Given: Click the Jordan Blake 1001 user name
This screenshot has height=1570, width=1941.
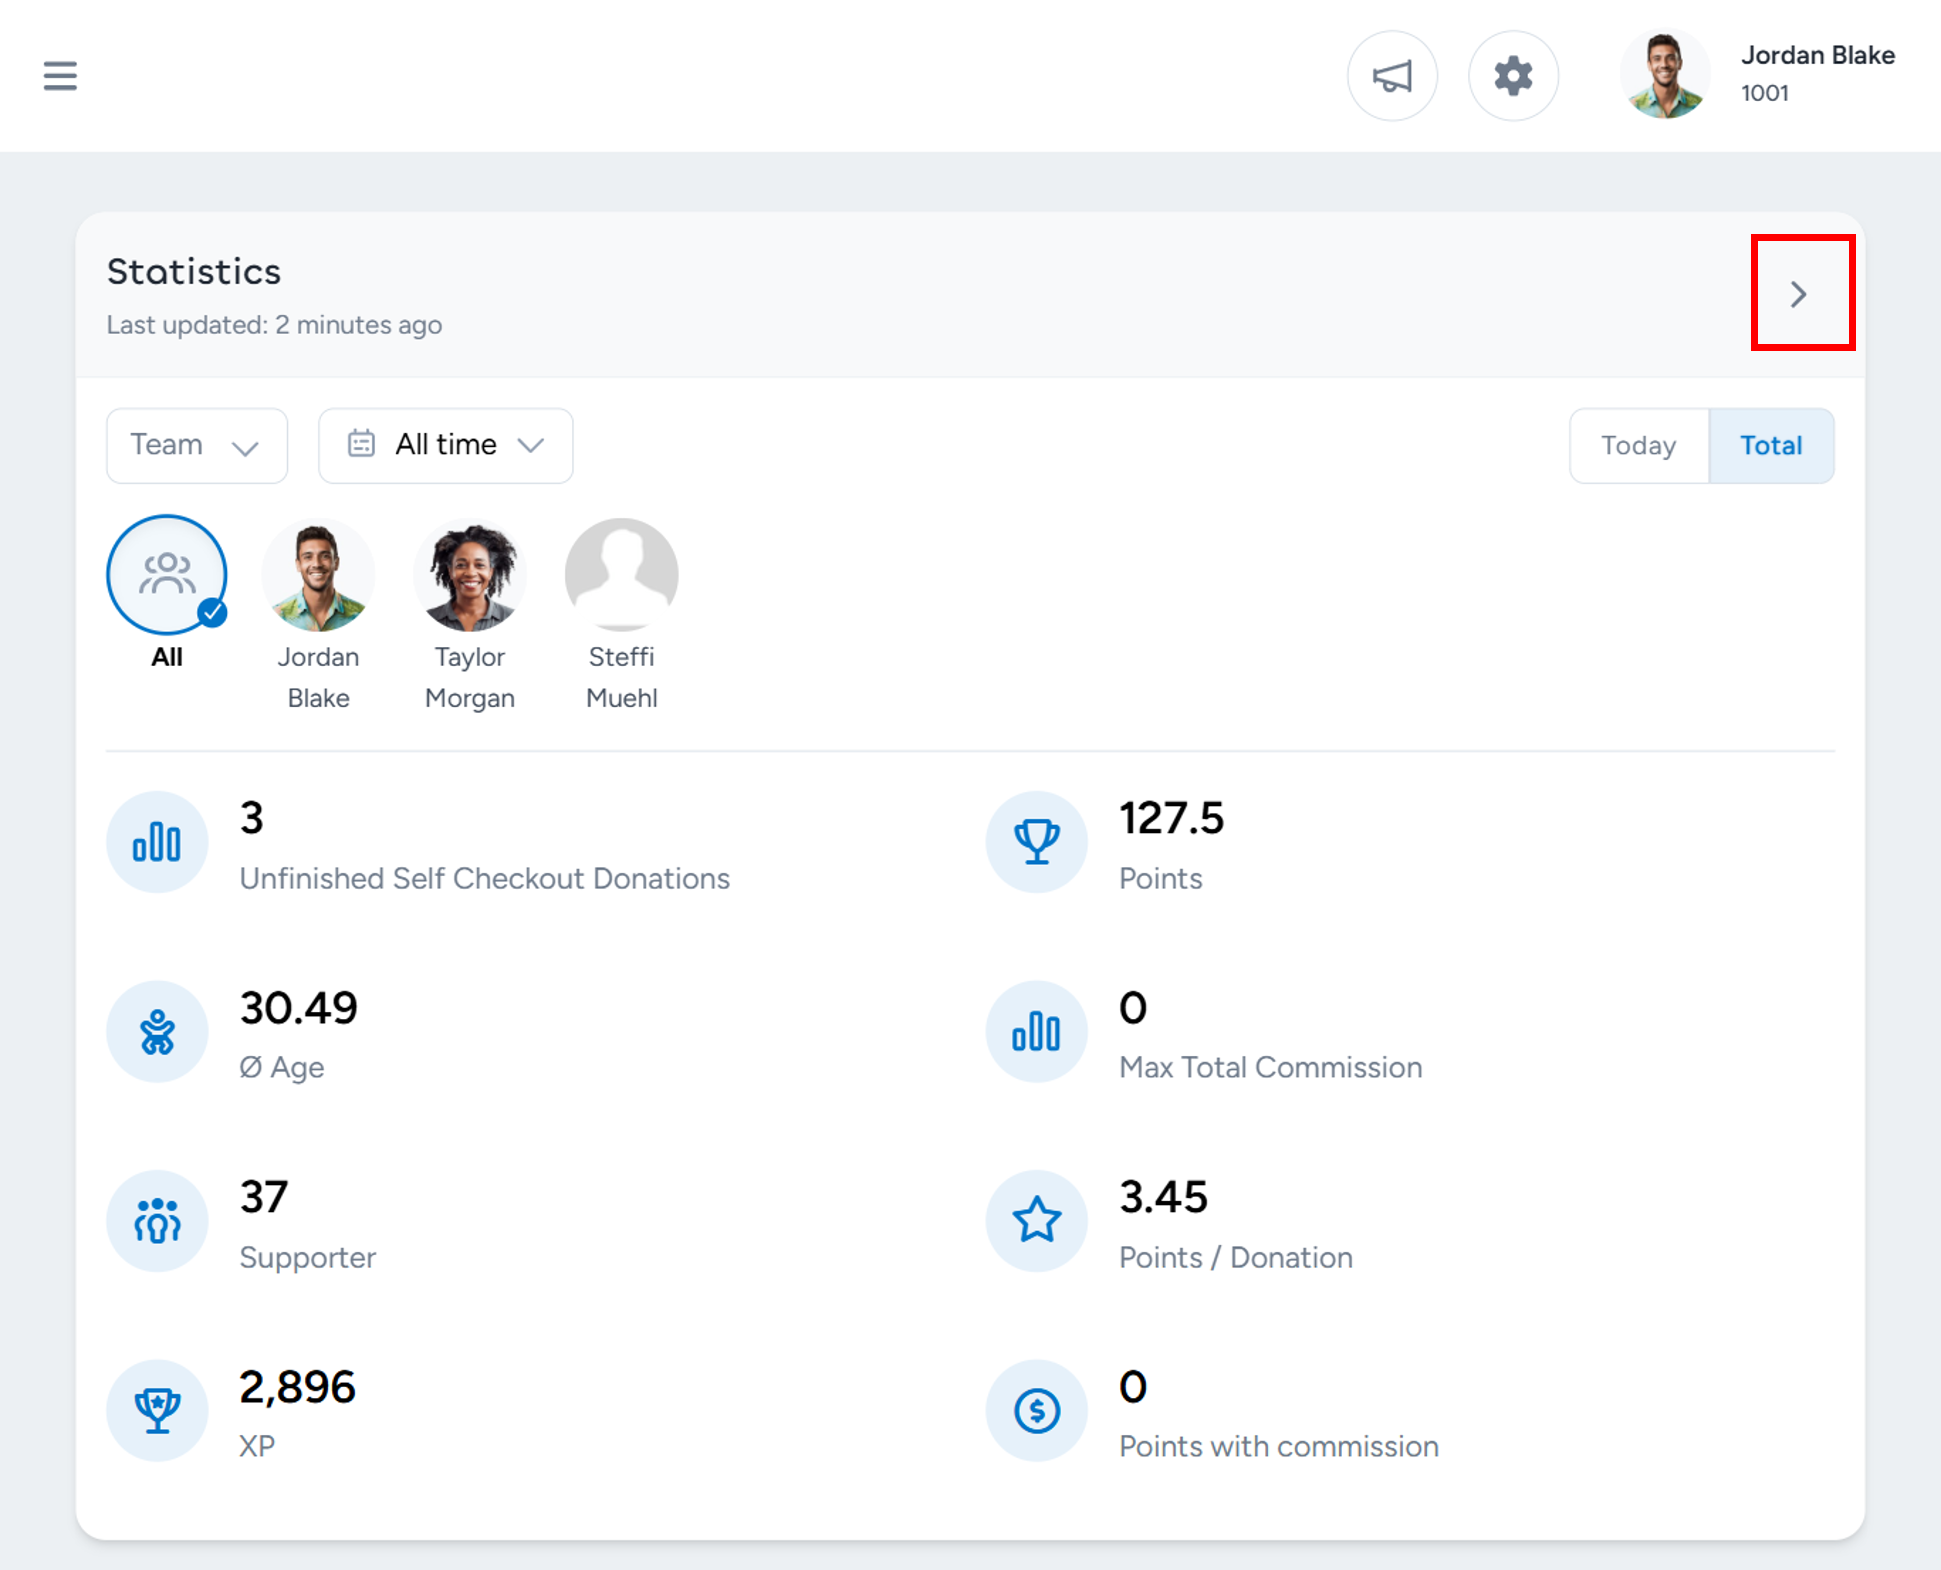Looking at the screenshot, I should [1817, 73].
